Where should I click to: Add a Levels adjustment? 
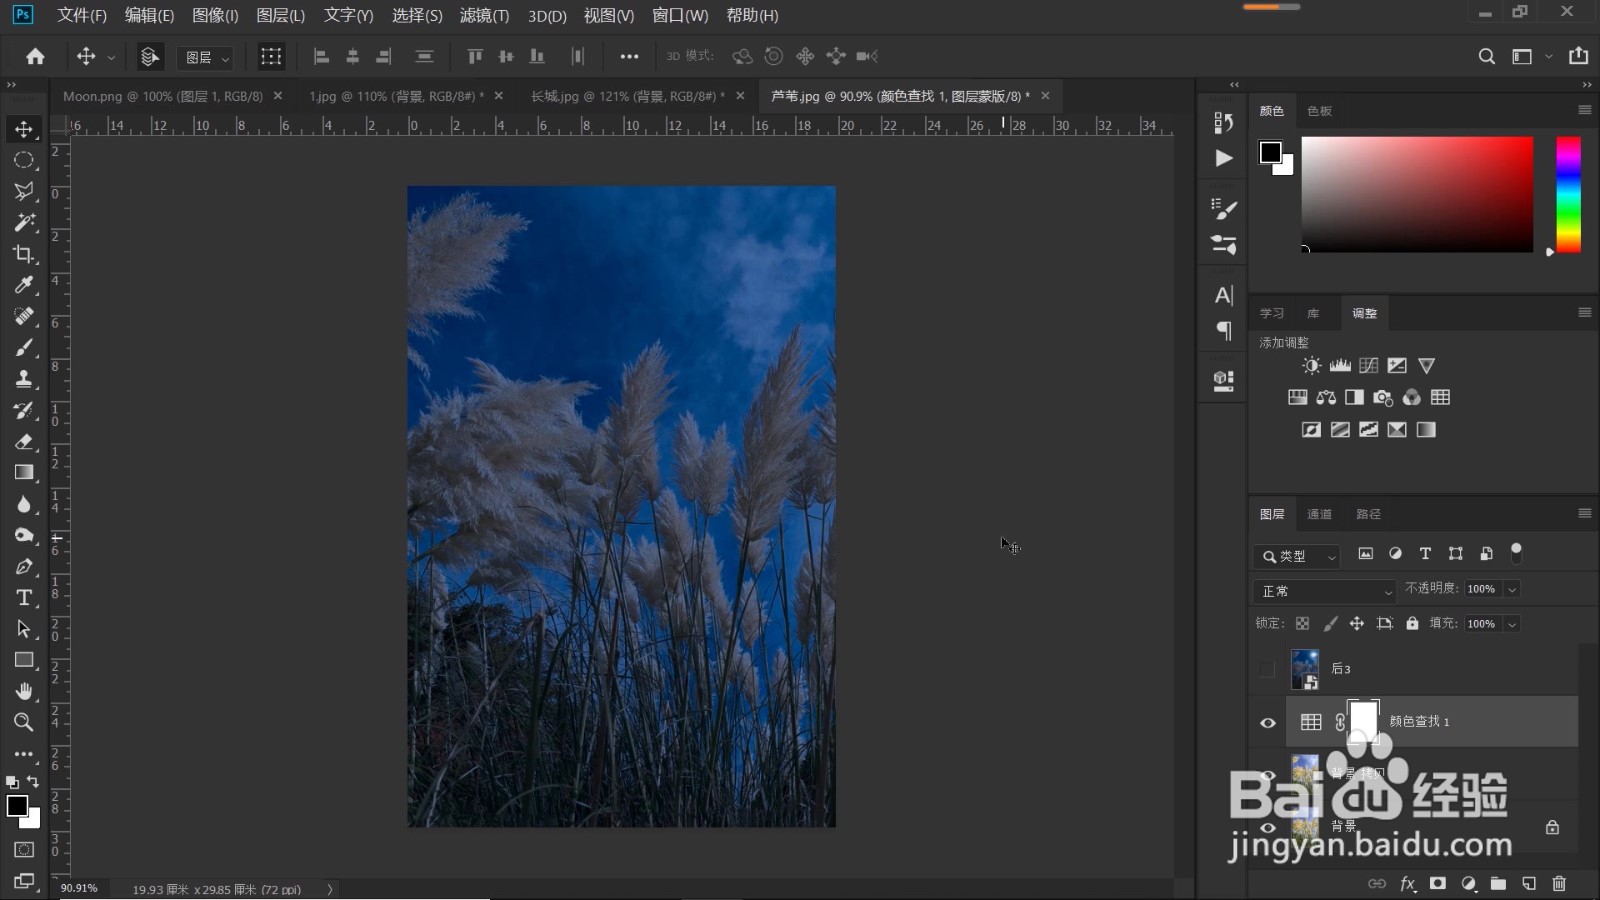tap(1340, 366)
